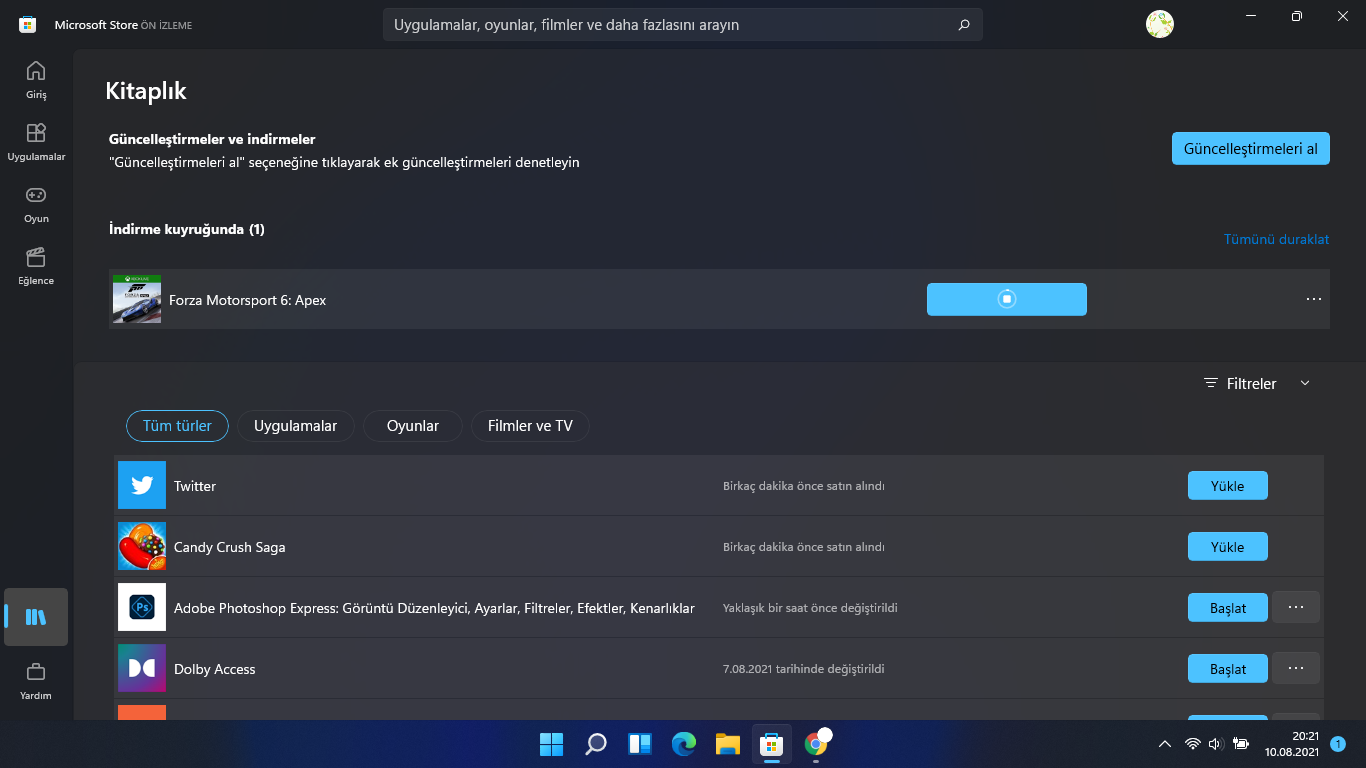Click the 7.08.2021 tarihinde değiştirildi text
Screen dimensions: 1366x768
[804, 669]
